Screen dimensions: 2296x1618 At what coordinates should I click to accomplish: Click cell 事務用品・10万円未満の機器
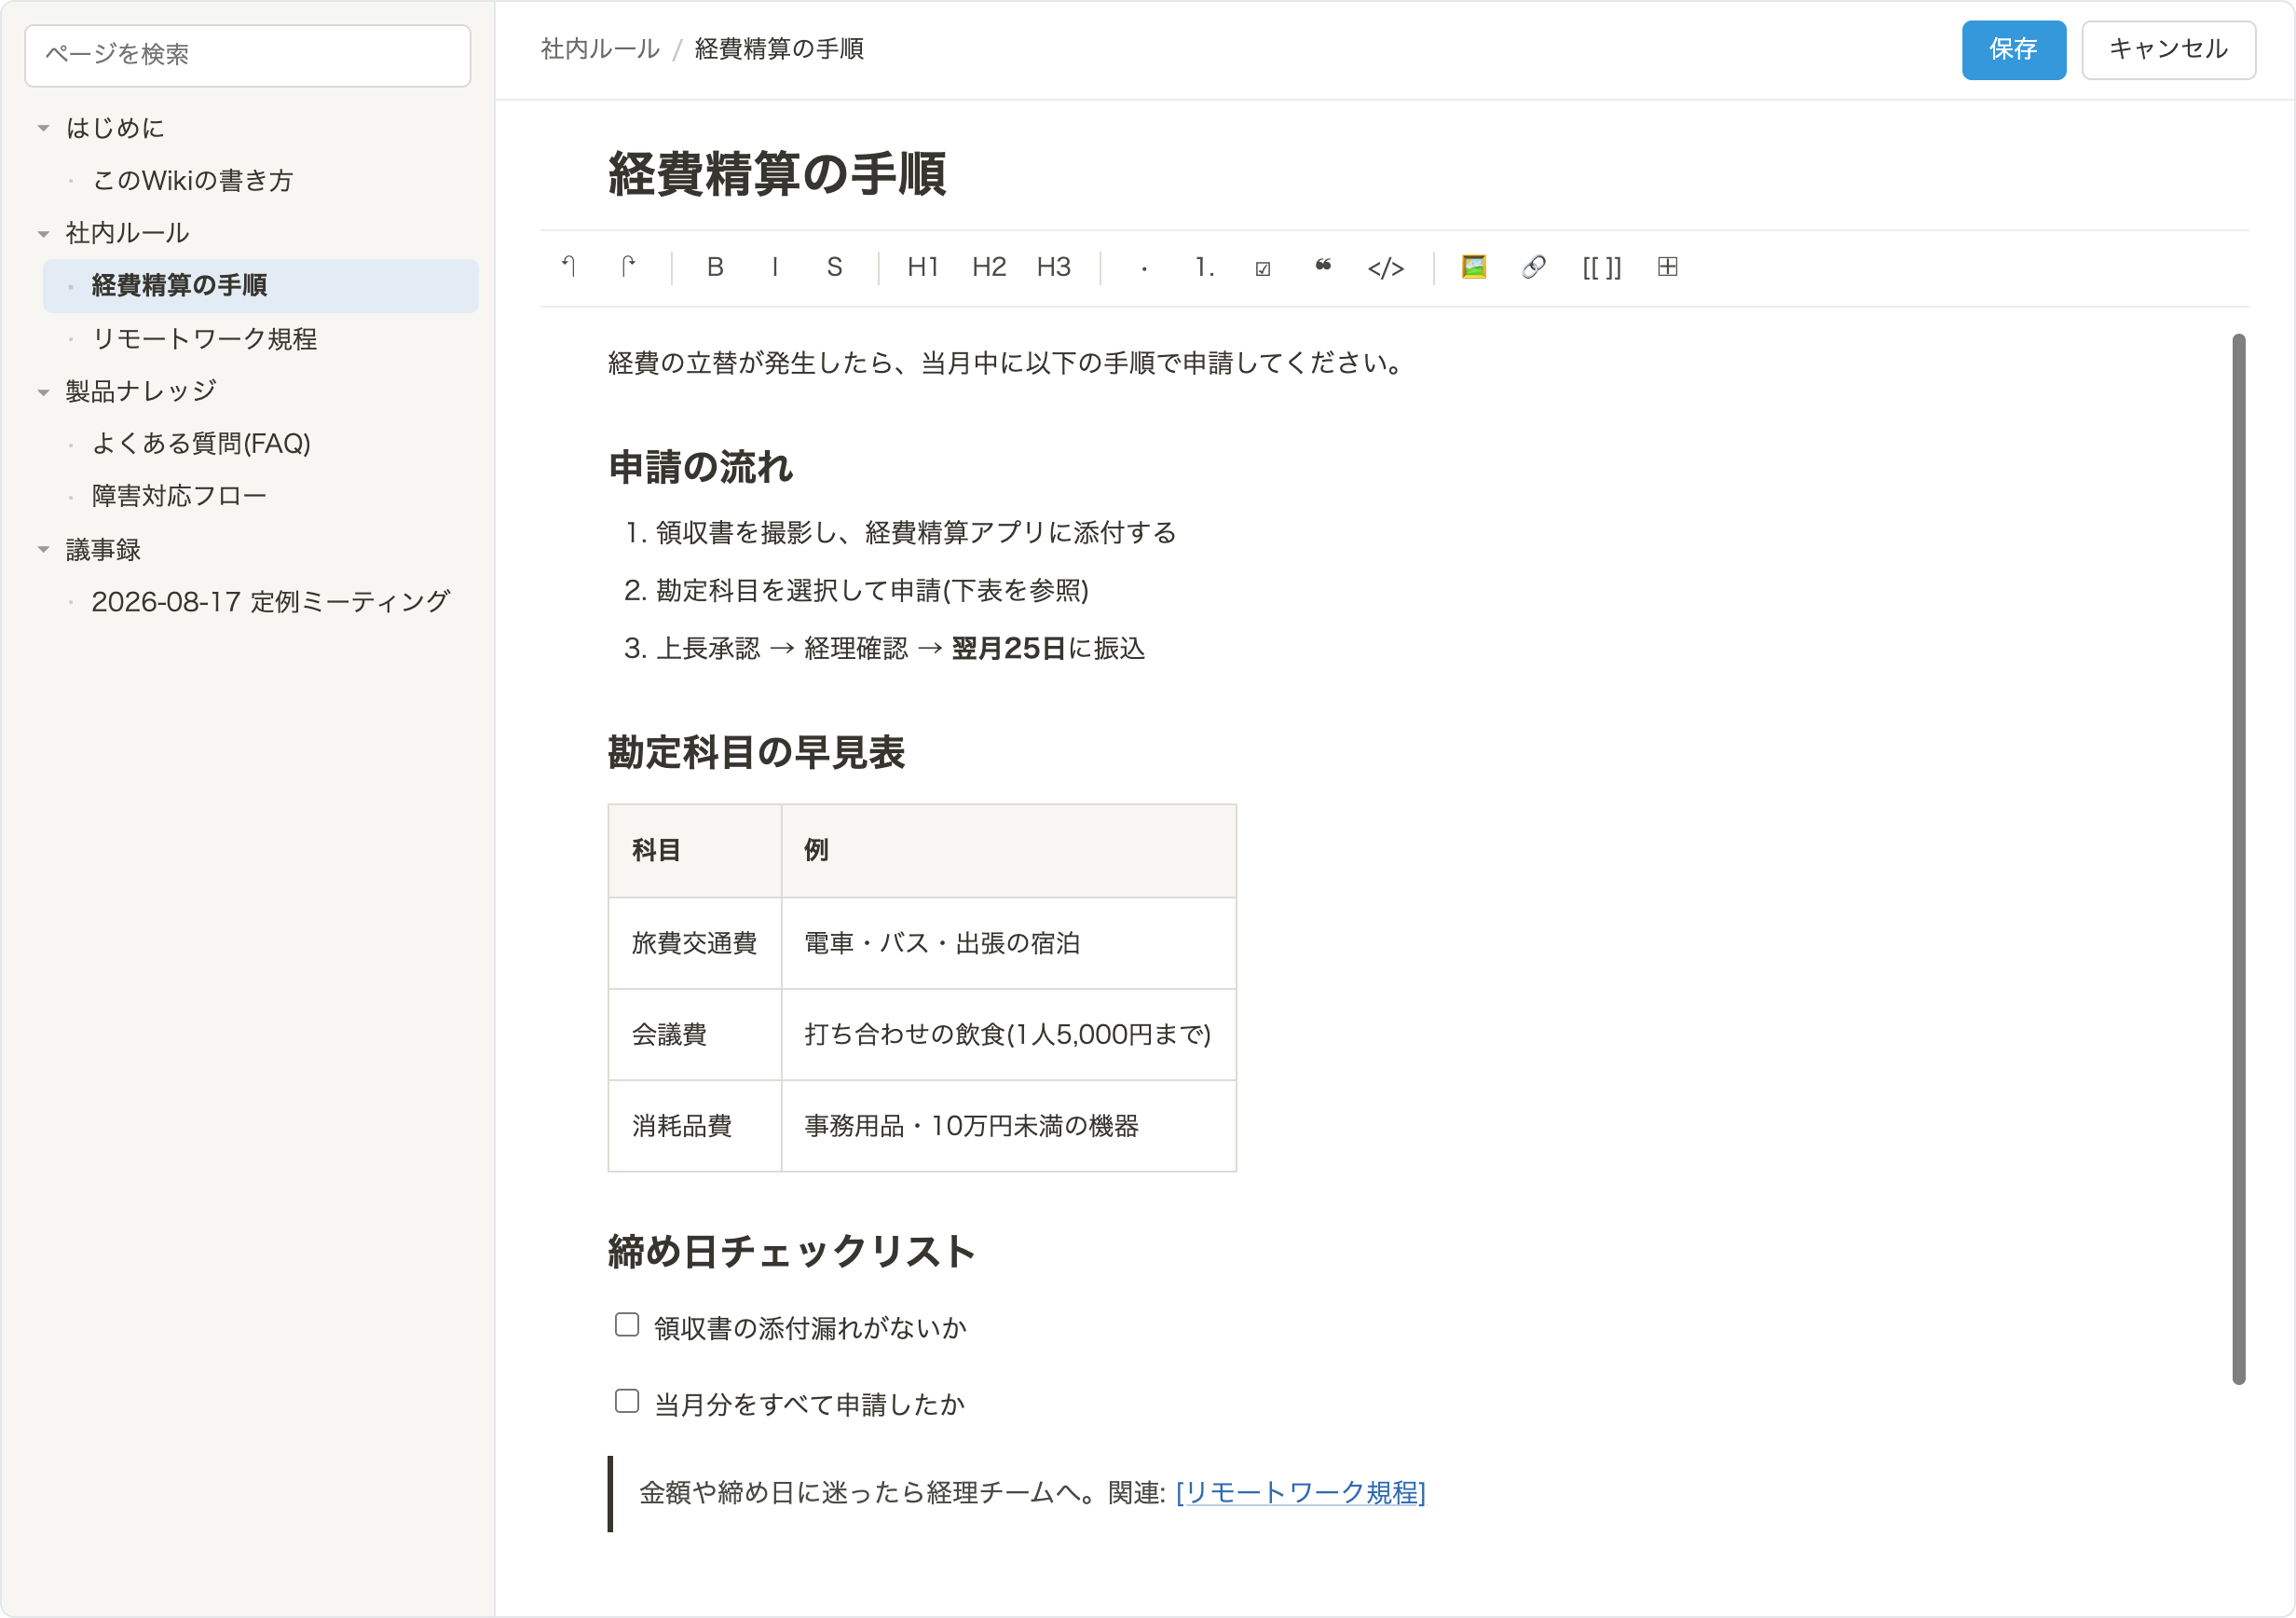coord(1009,1126)
